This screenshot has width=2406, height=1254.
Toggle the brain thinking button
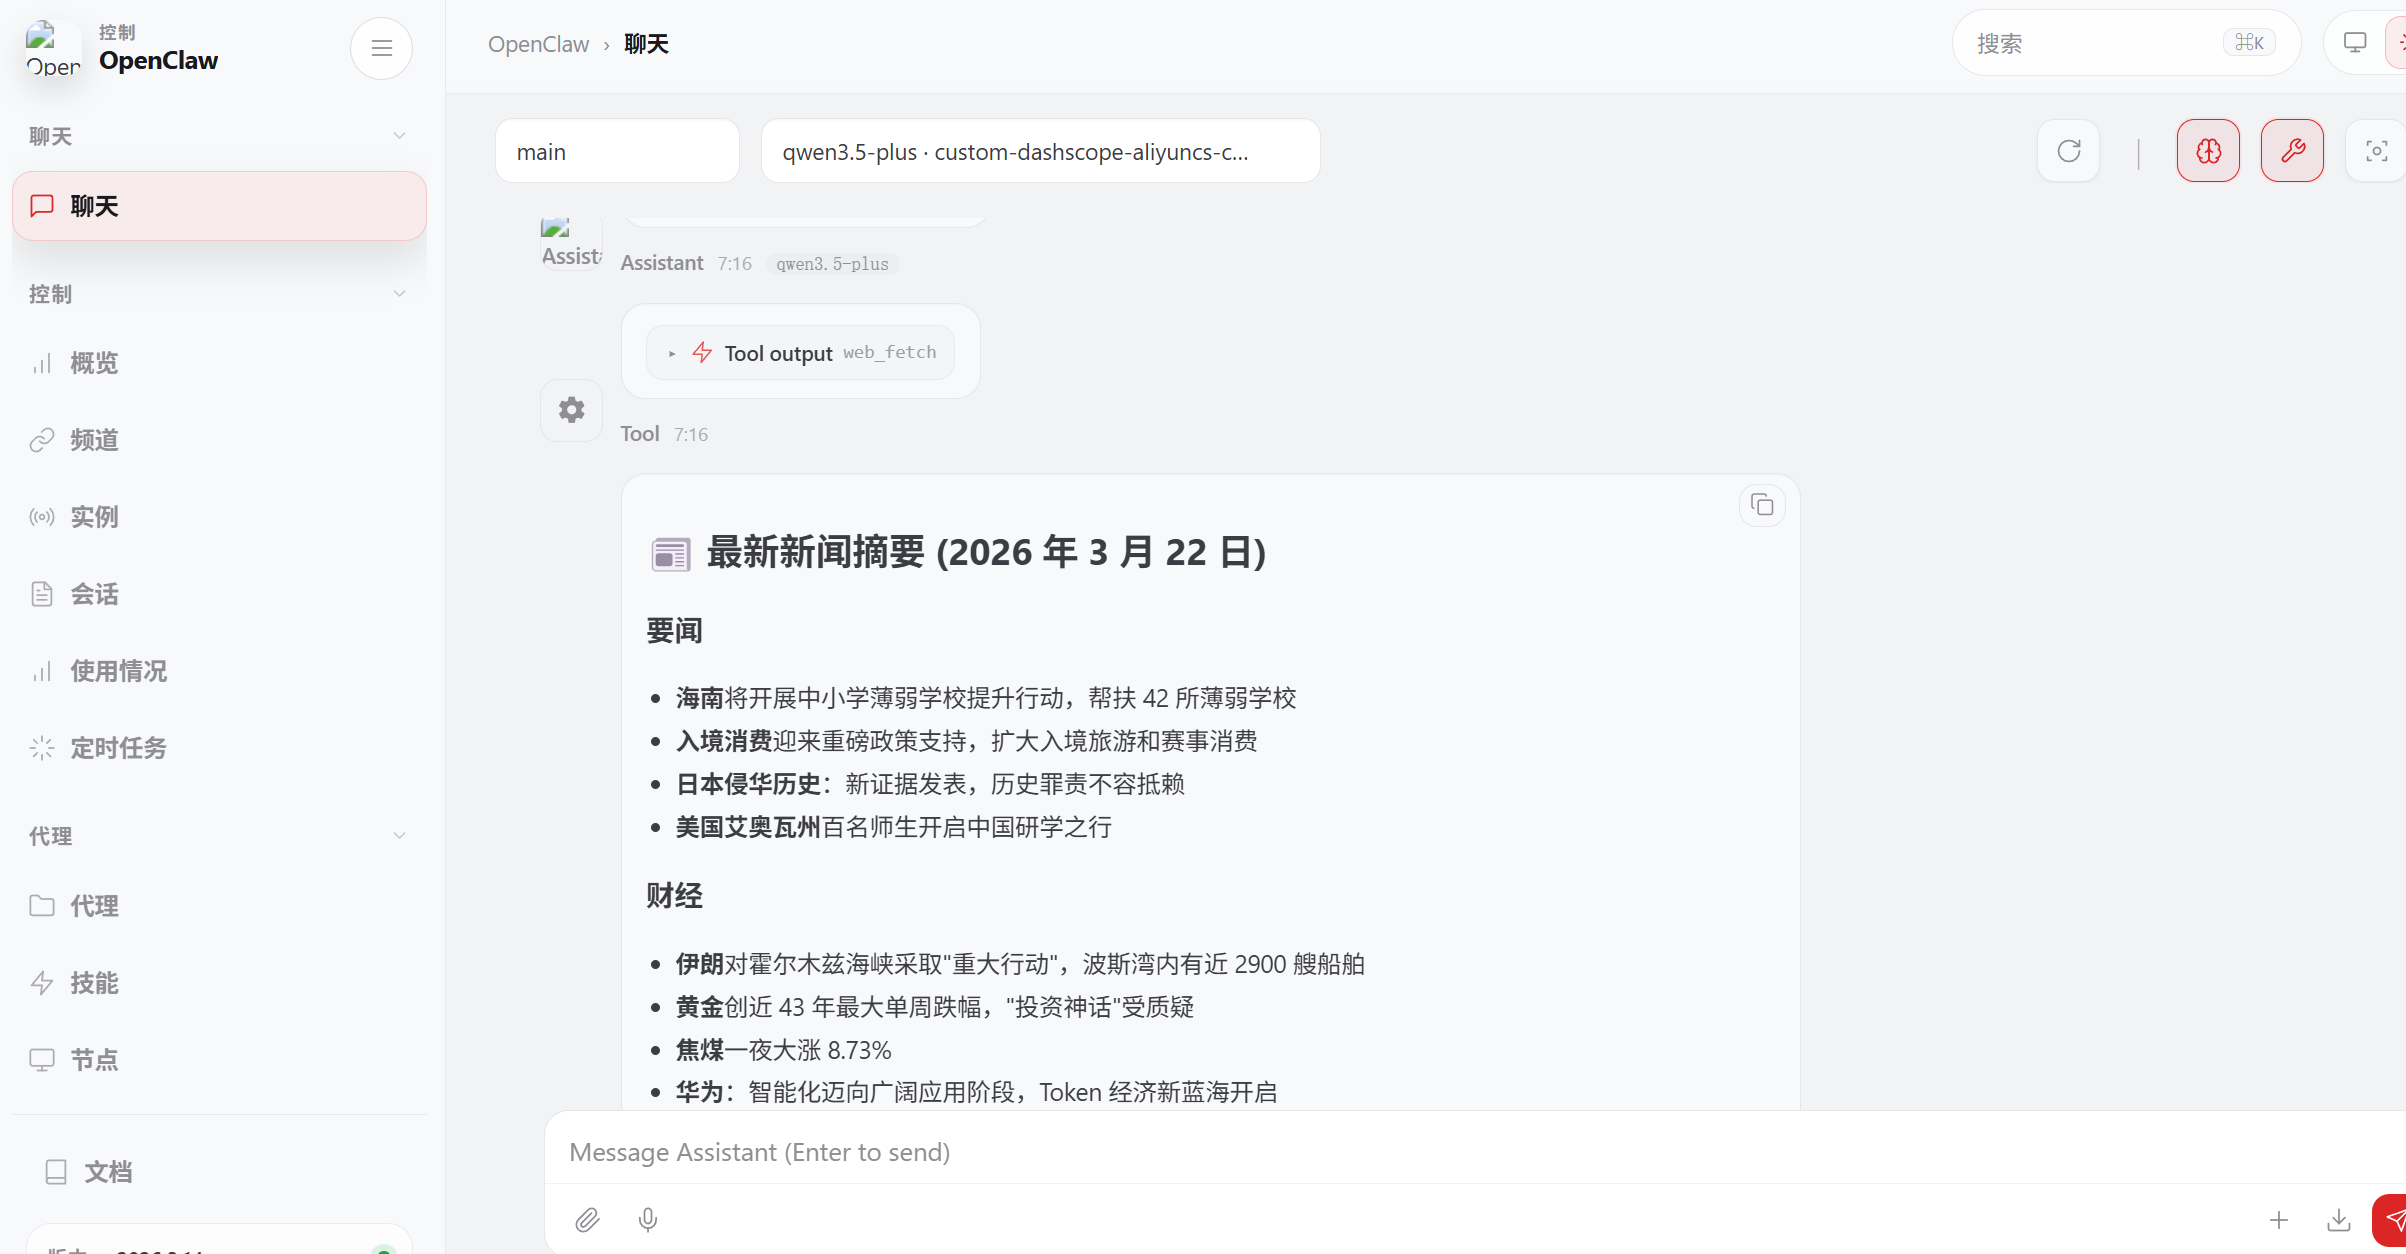pyautogui.click(x=2208, y=151)
